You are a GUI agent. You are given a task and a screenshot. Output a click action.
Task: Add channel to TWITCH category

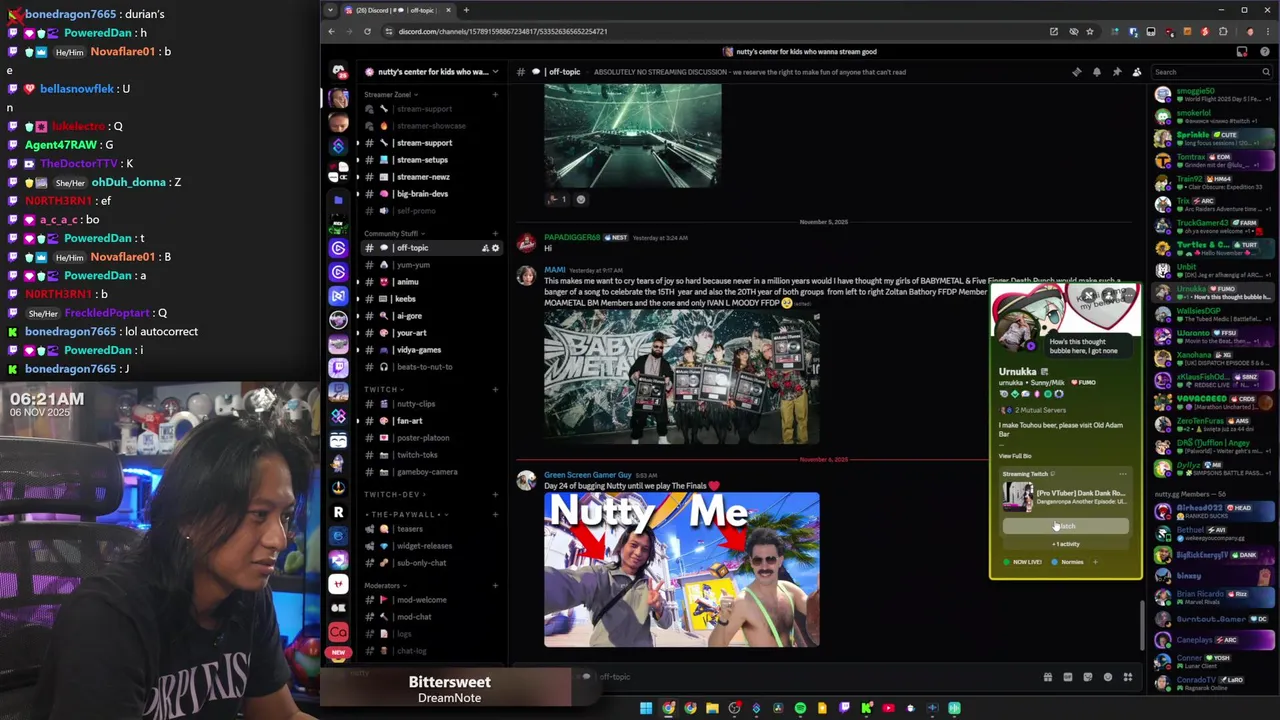[495, 389]
